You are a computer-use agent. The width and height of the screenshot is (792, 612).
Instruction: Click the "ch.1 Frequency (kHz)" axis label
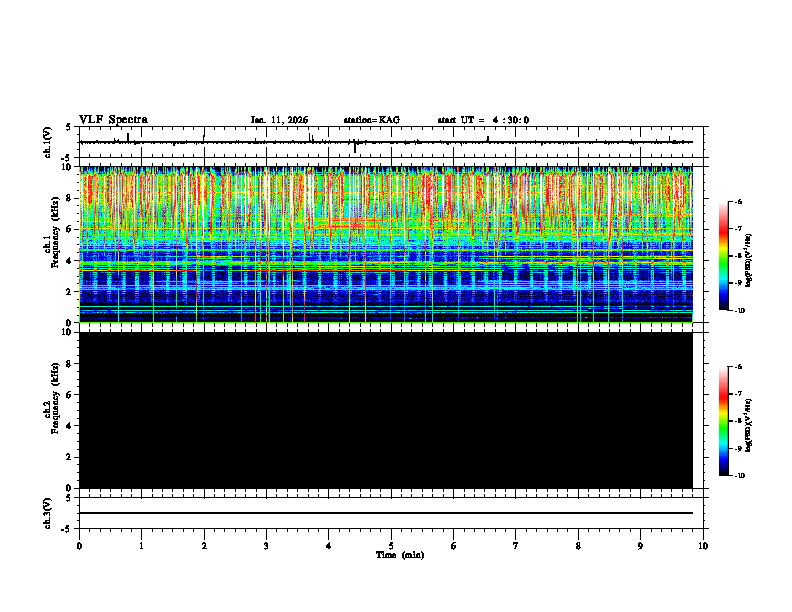52,230
